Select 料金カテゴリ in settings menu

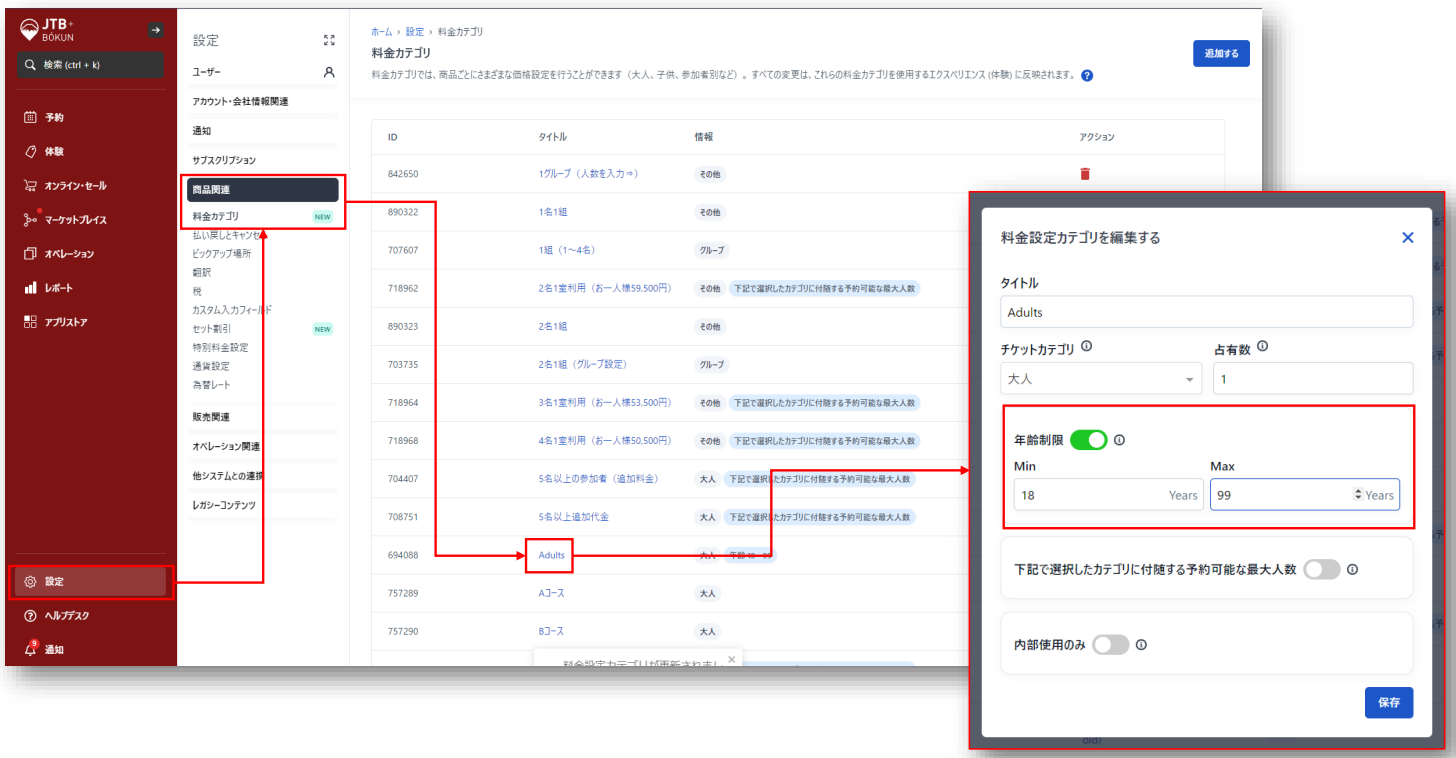tap(216, 216)
